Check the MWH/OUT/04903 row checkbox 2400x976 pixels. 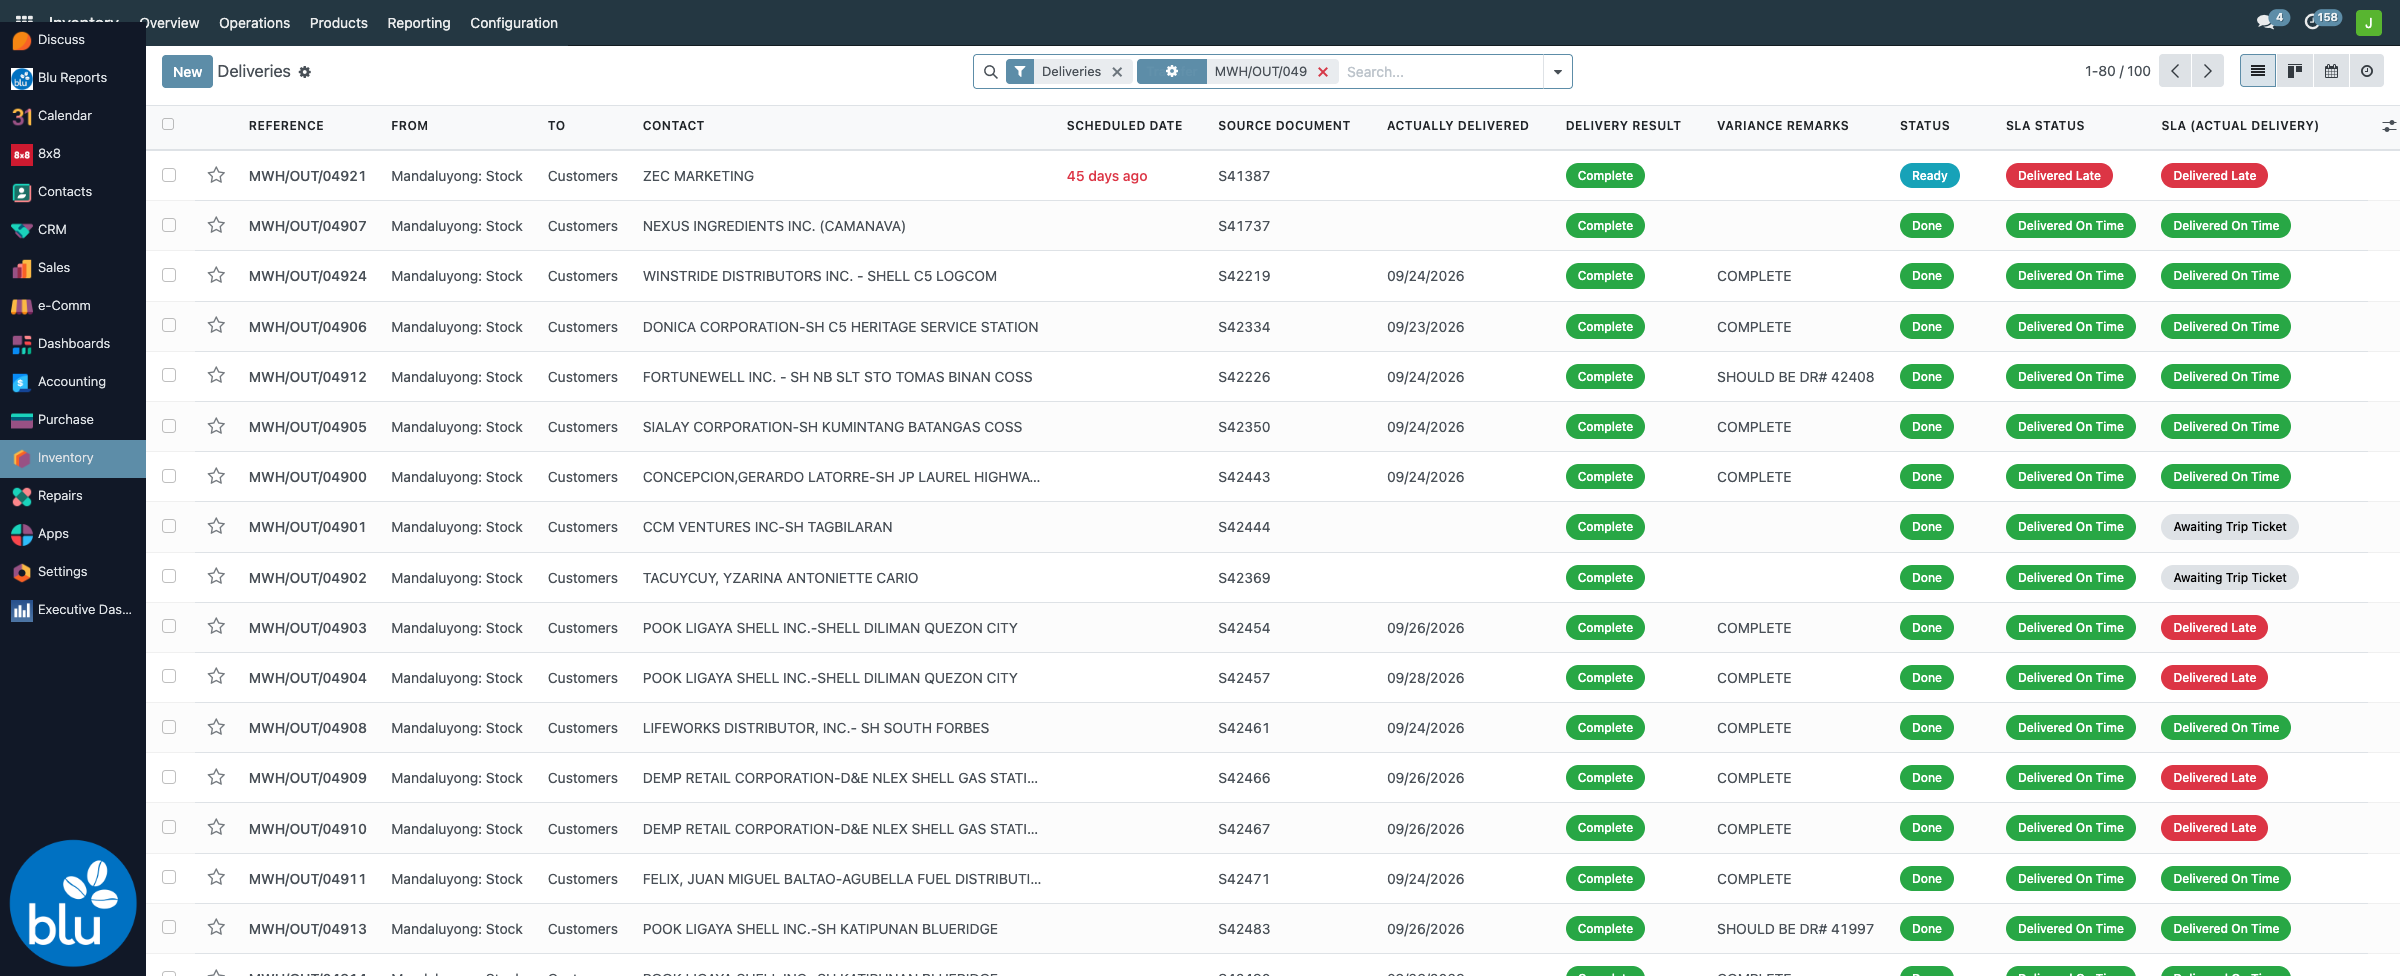tap(169, 626)
